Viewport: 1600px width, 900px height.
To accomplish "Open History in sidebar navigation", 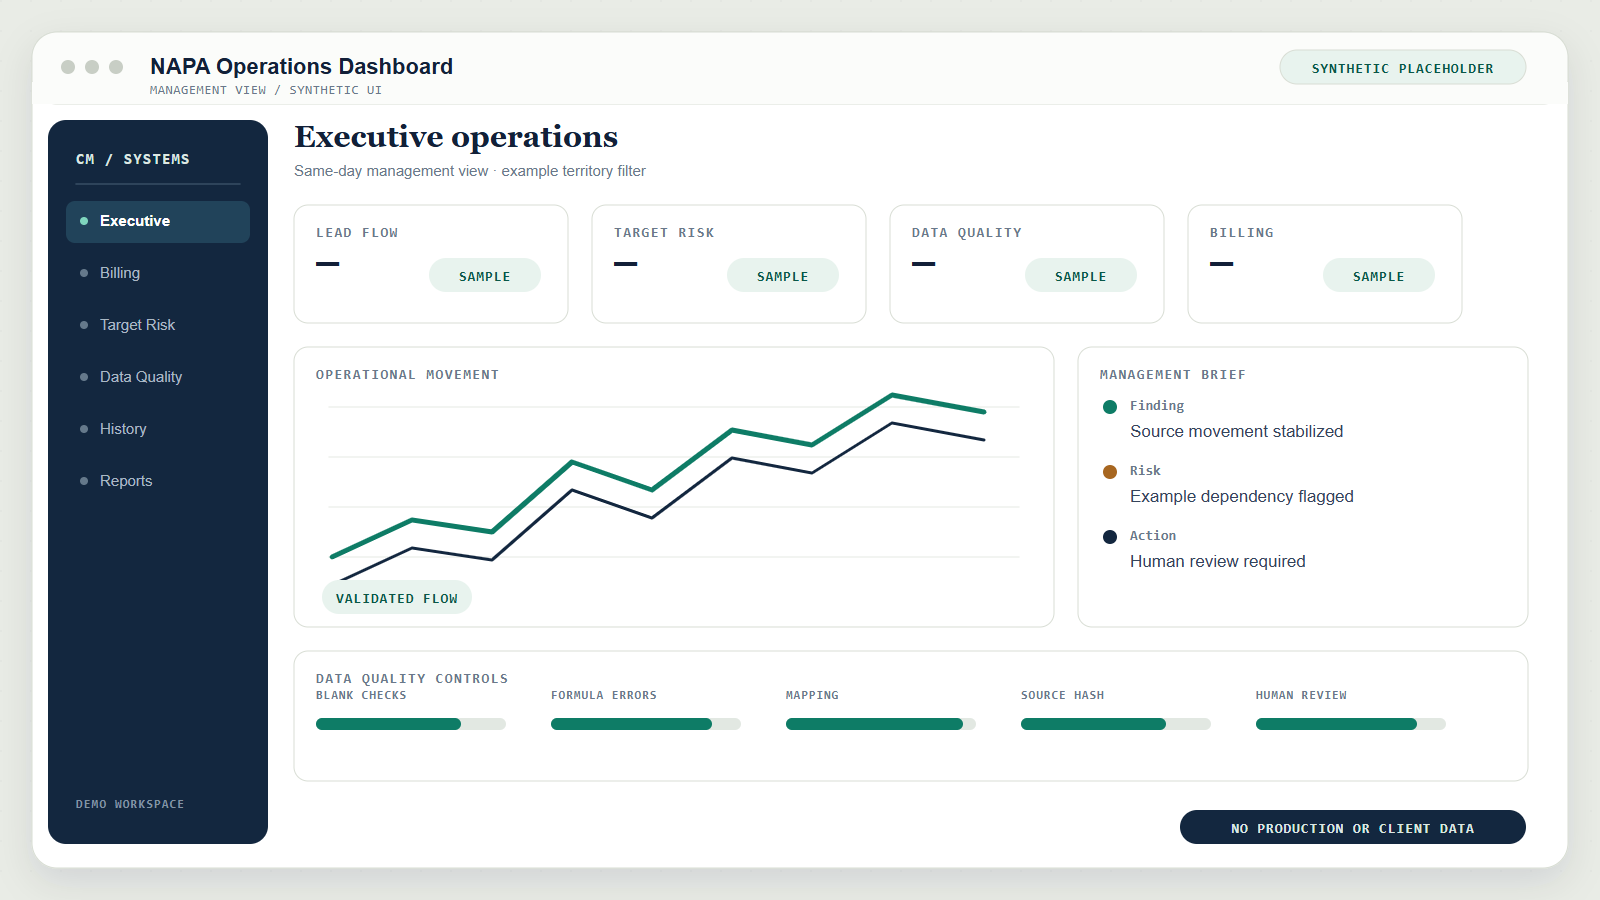I will pos(158,429).
